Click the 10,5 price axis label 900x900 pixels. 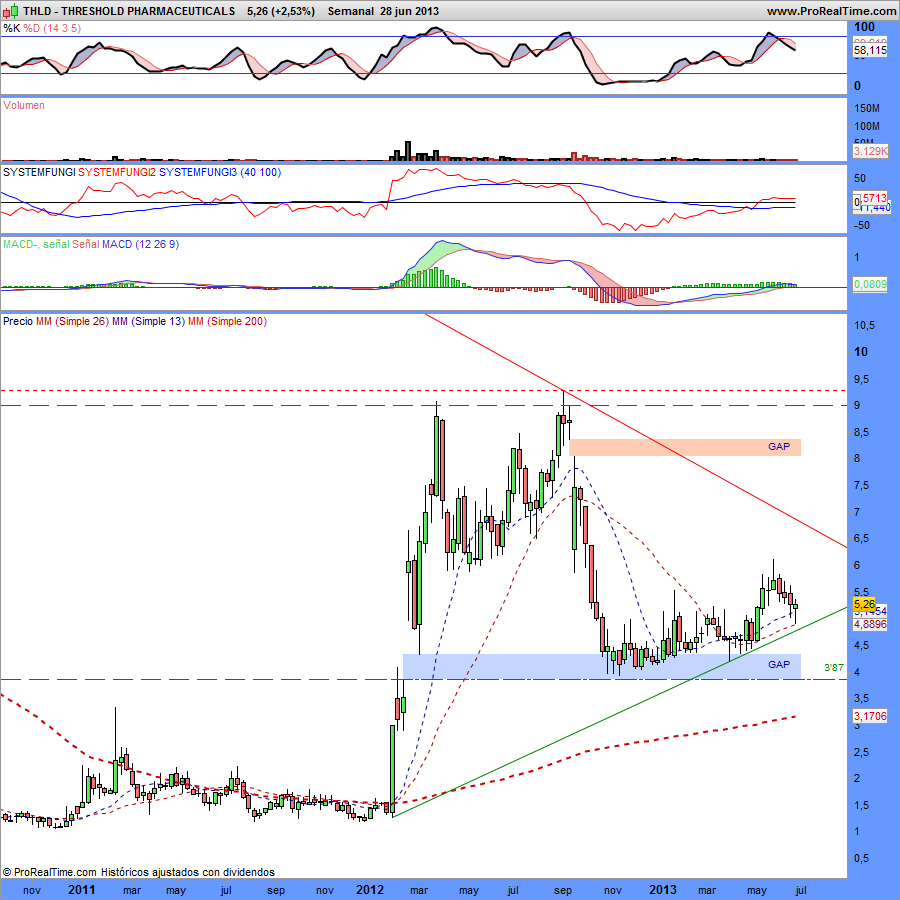[x=864, y=325]
